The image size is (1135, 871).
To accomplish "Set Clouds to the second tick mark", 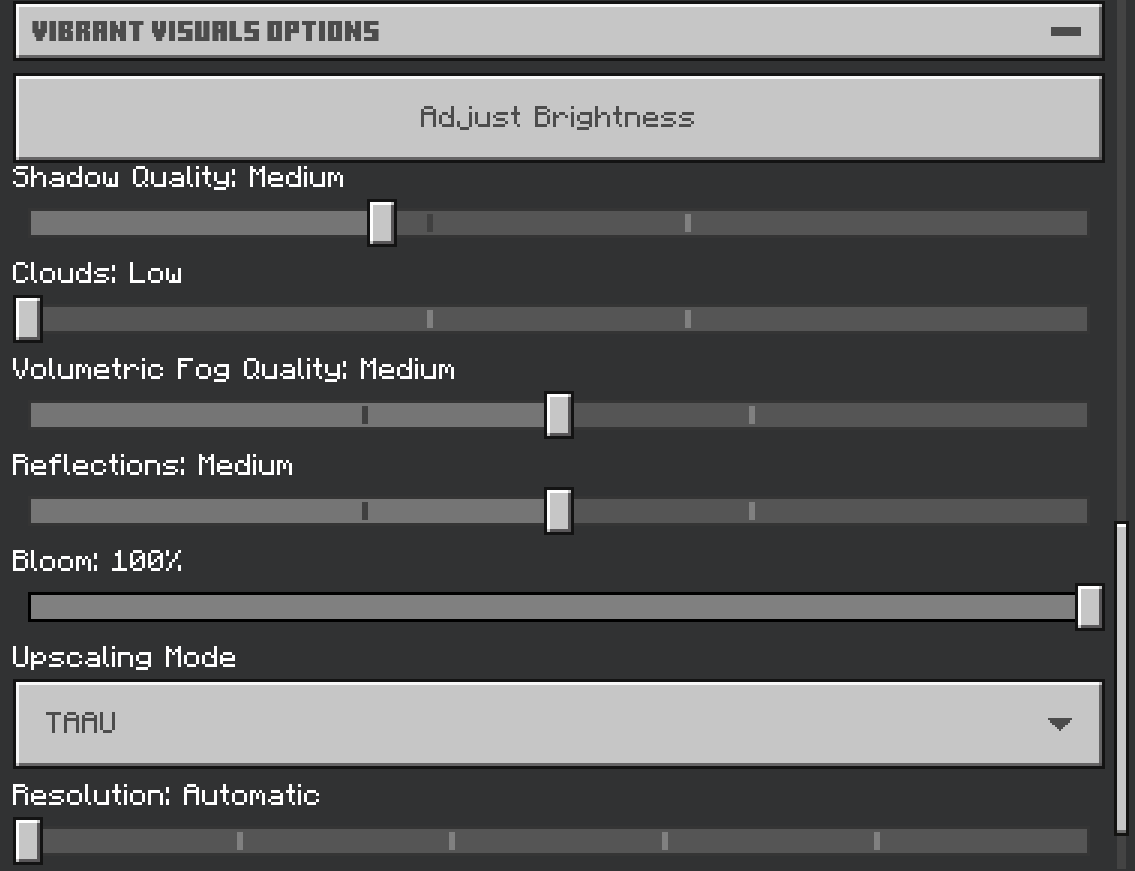I will tap(688, 319).
